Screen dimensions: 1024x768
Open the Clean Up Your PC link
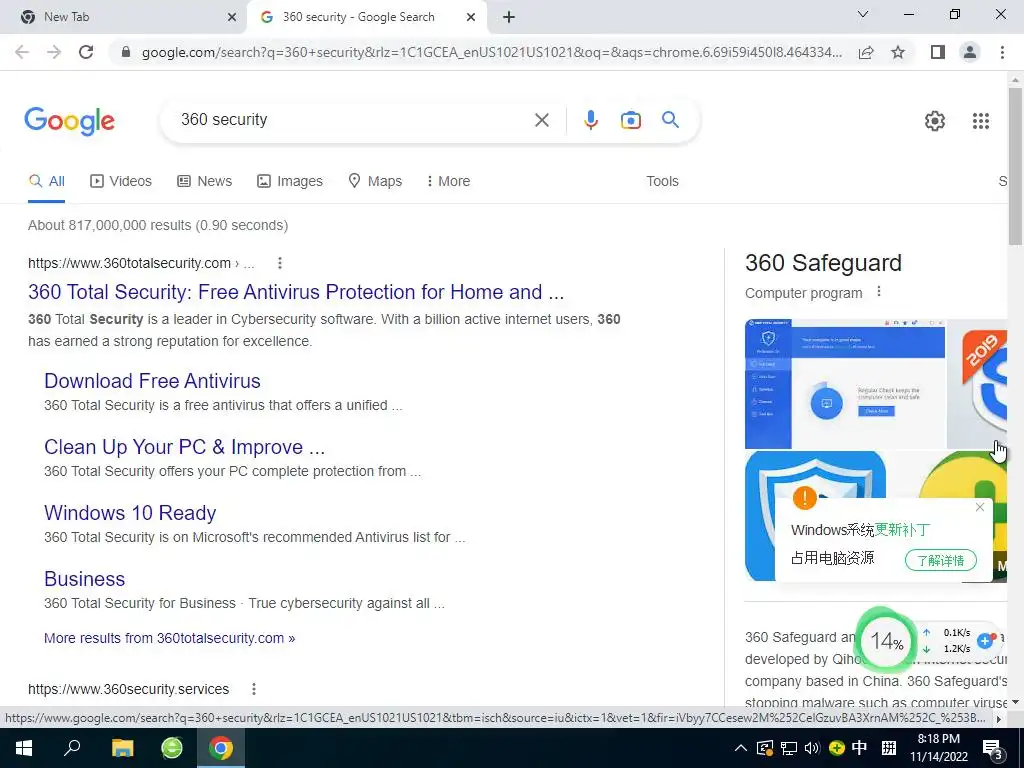point(184,447)
